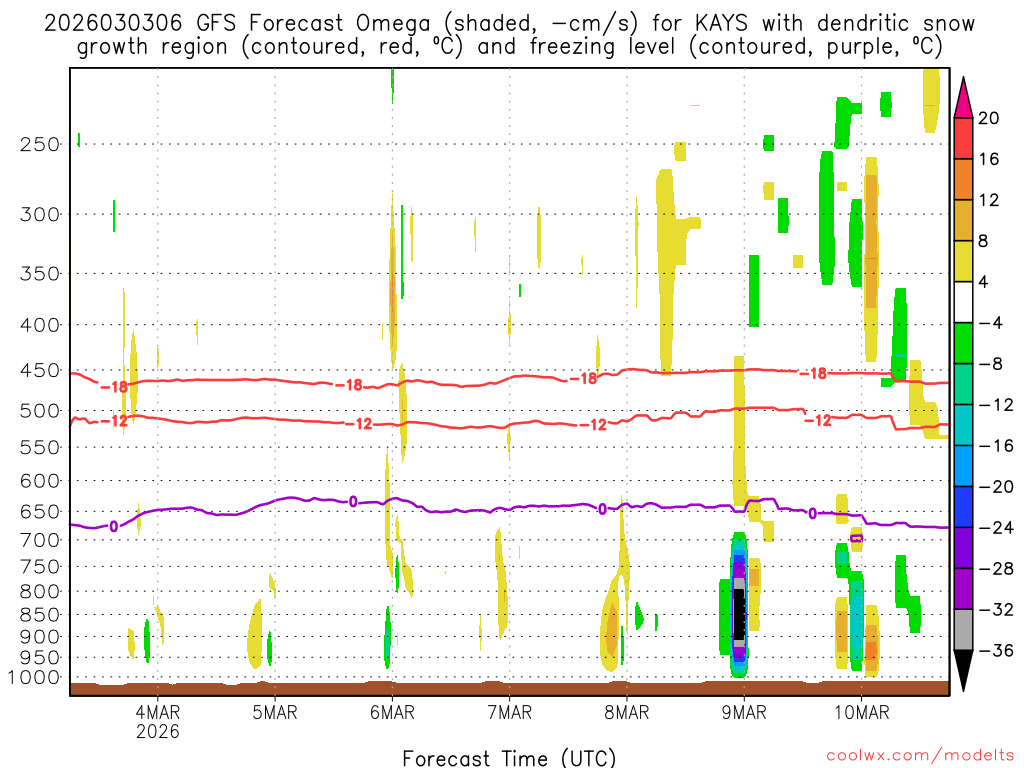The image size is (1024, 768).
Task: Click the white colorbar swatch between -4 and 4
Action: (963, 302)
